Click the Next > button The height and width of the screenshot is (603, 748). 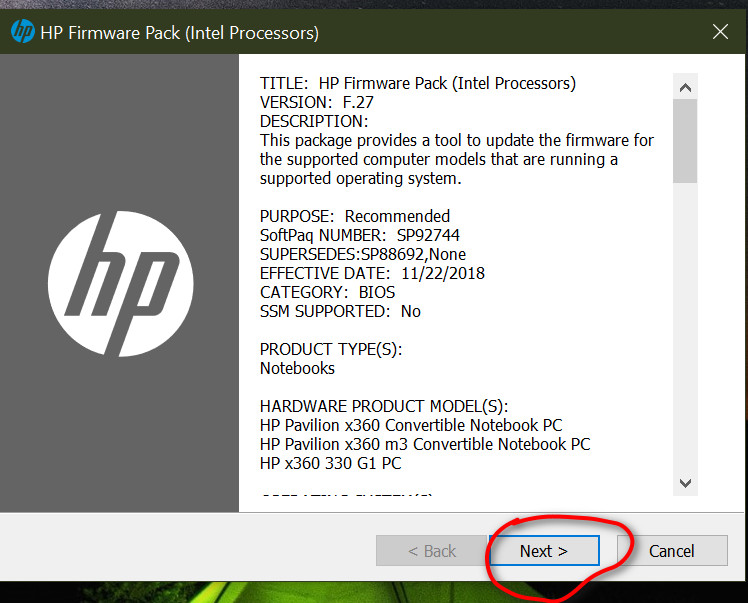coord(544,551)
